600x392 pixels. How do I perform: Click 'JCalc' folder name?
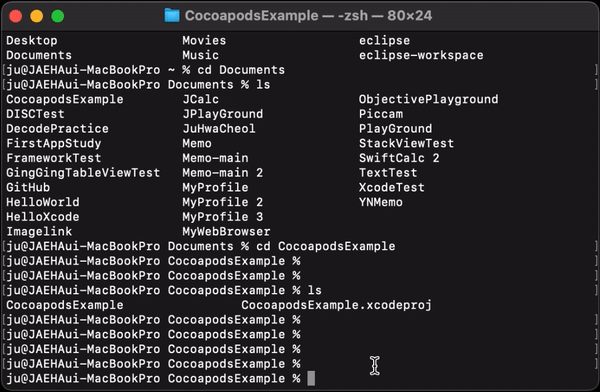coord(201,99)
